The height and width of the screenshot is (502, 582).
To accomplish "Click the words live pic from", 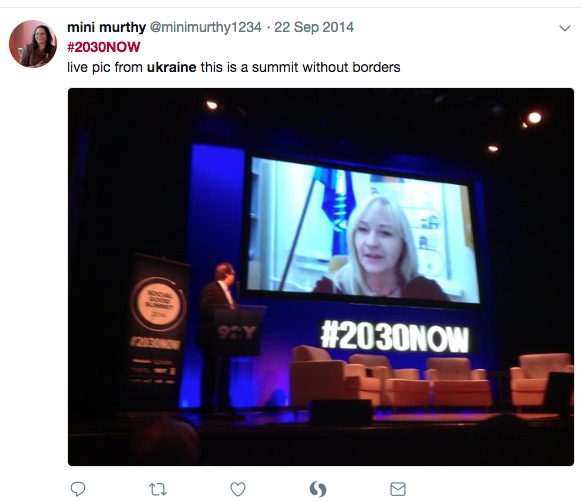I will [x=105, y=67].
